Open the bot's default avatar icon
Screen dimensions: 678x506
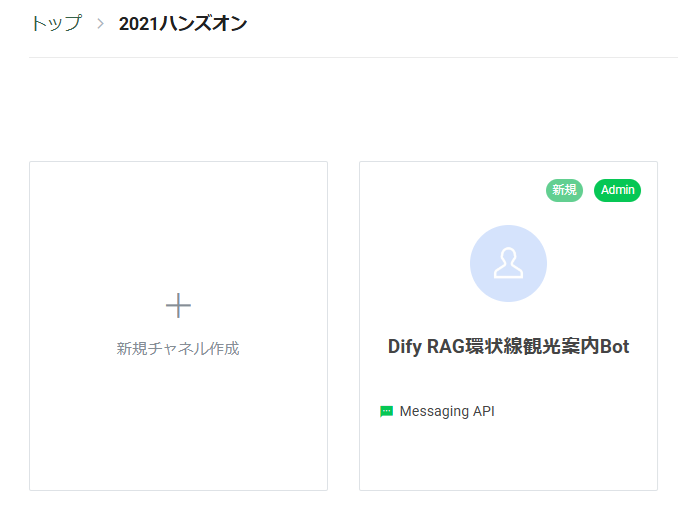pos(508,263)
